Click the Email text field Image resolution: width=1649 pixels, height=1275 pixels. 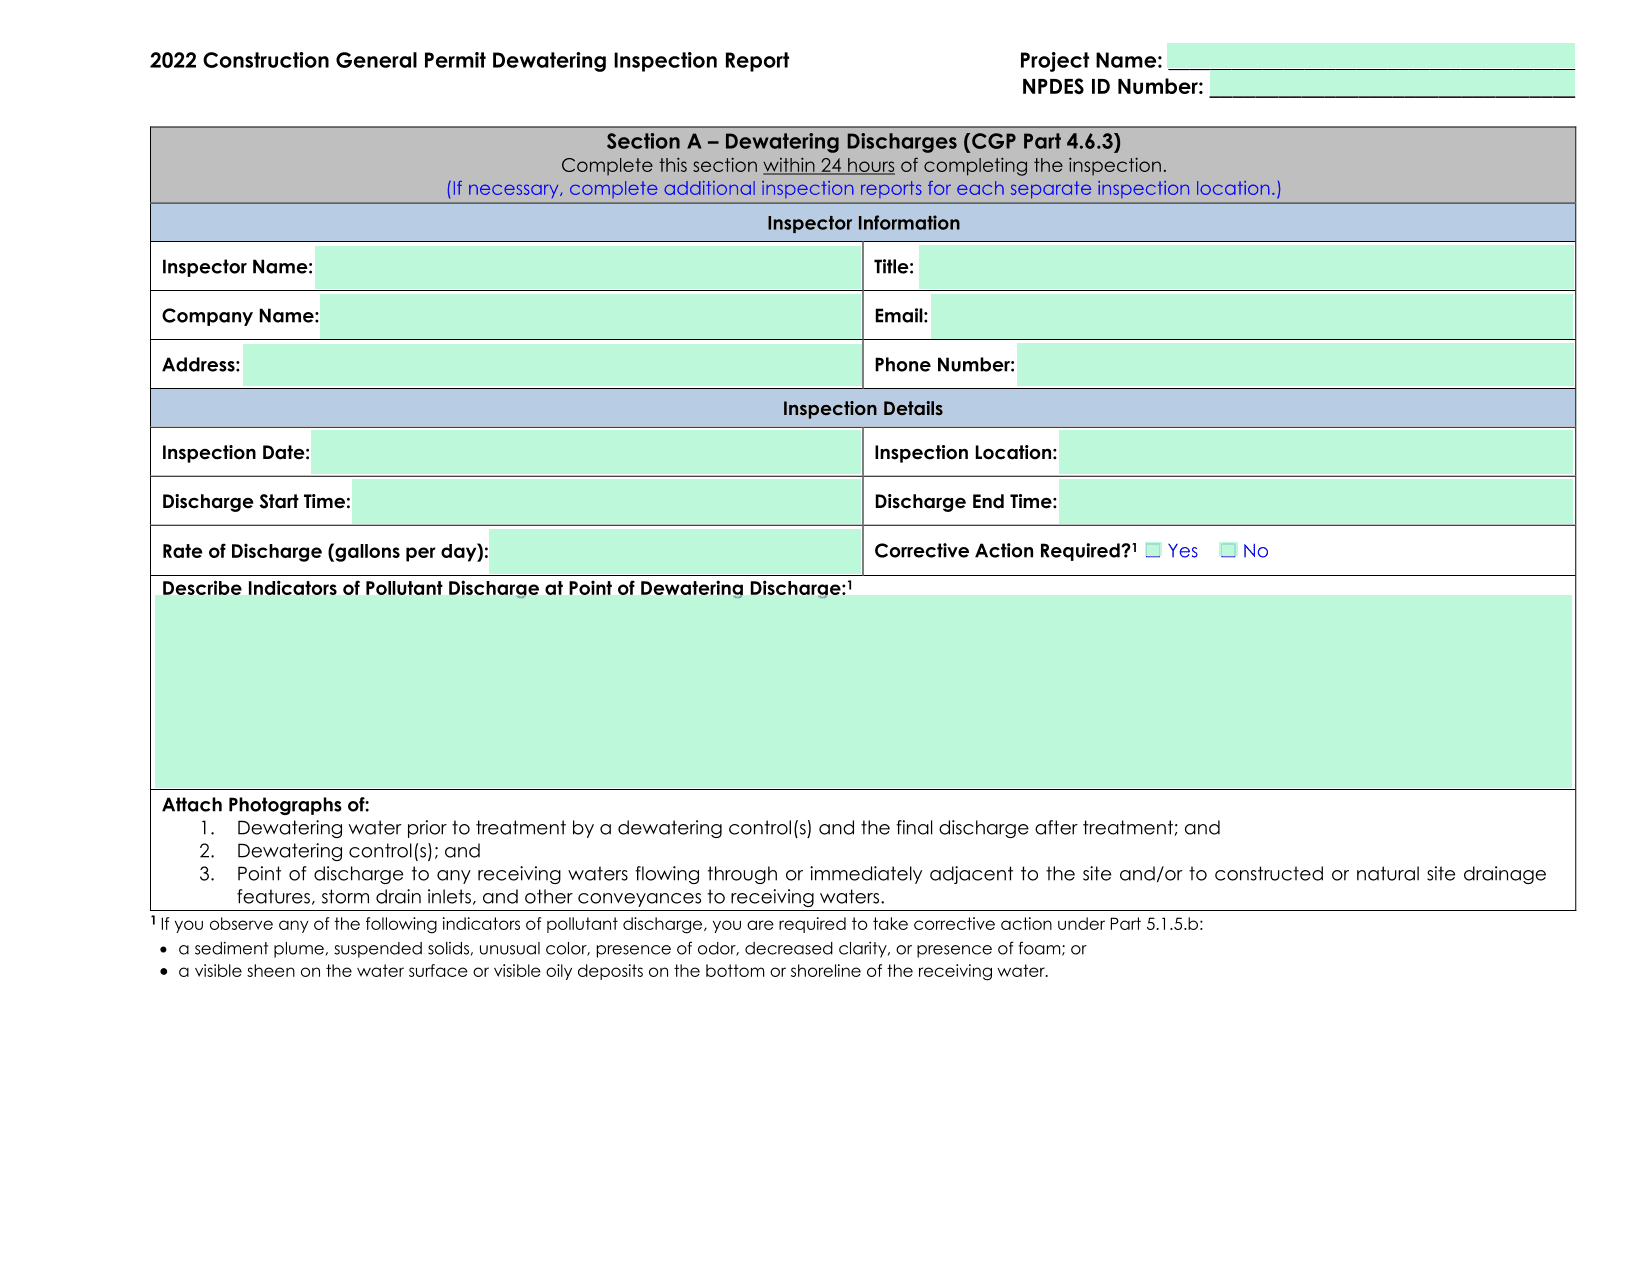coord(1251,316)
